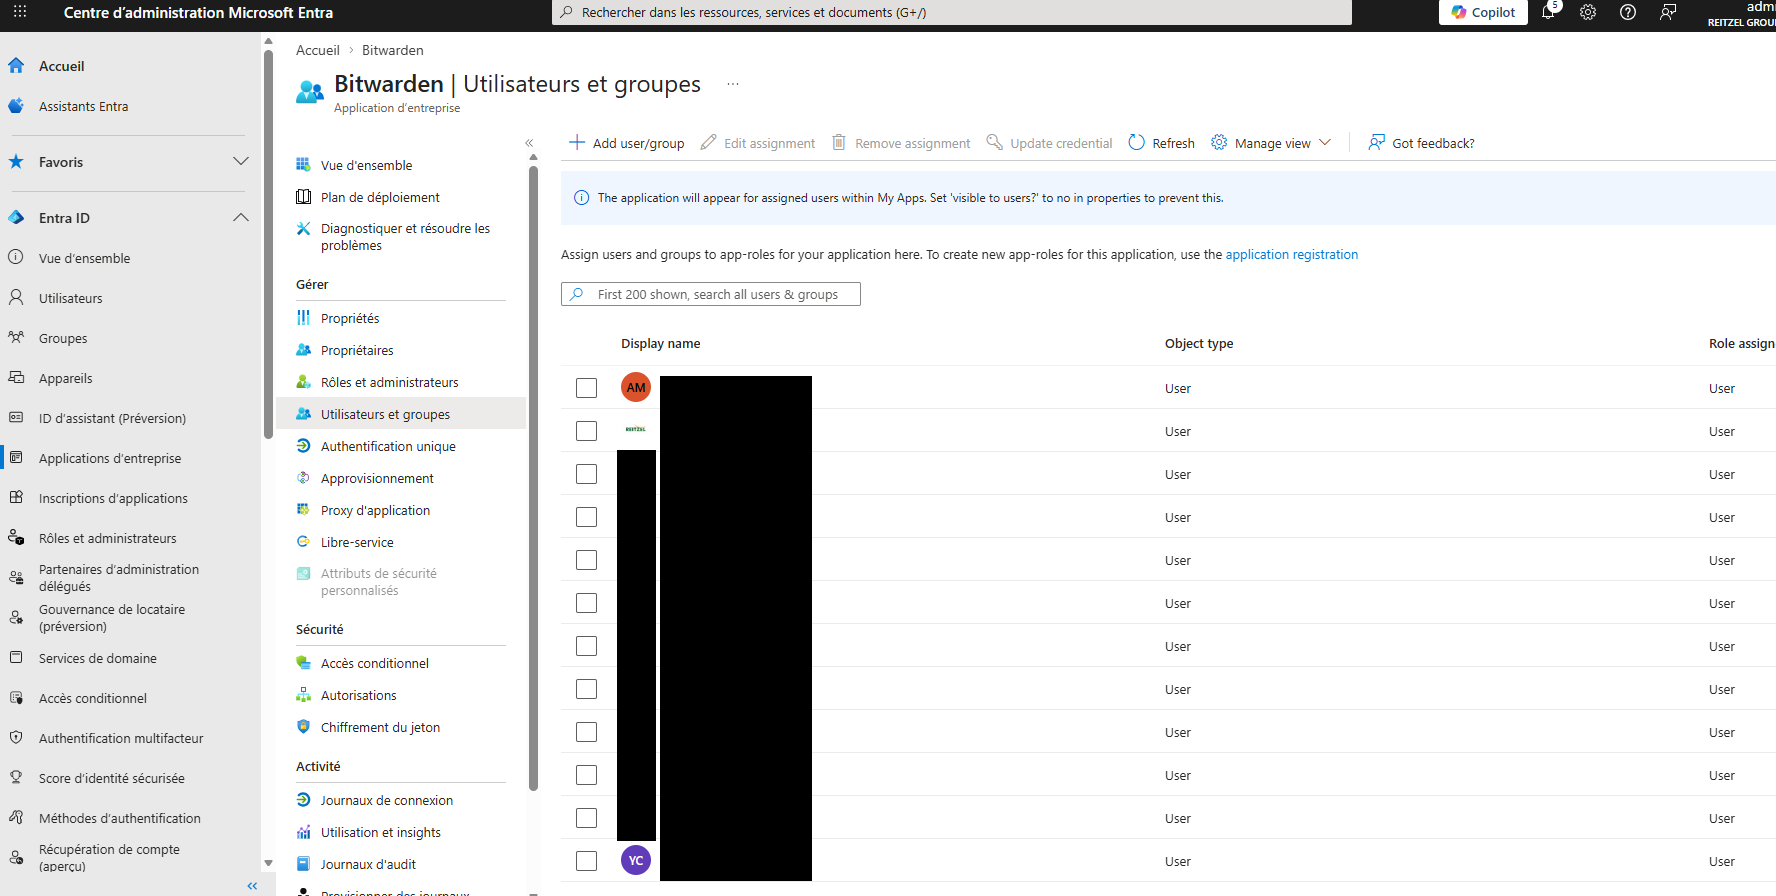Collapse the Entra ID section chevron
1776x896 pixels.
241,217
